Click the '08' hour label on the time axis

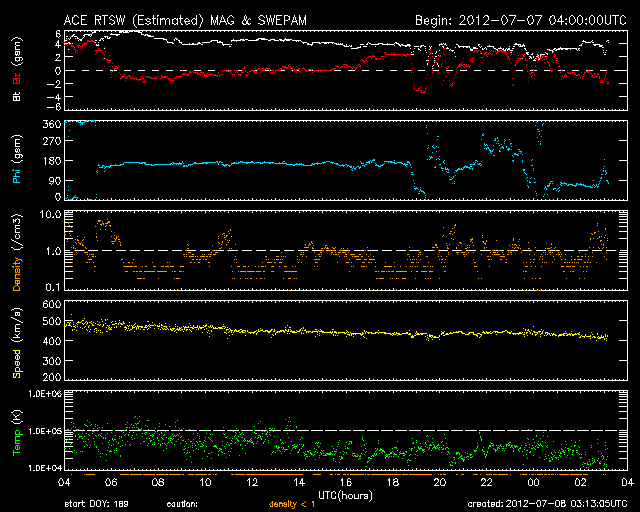pos(158,482)
